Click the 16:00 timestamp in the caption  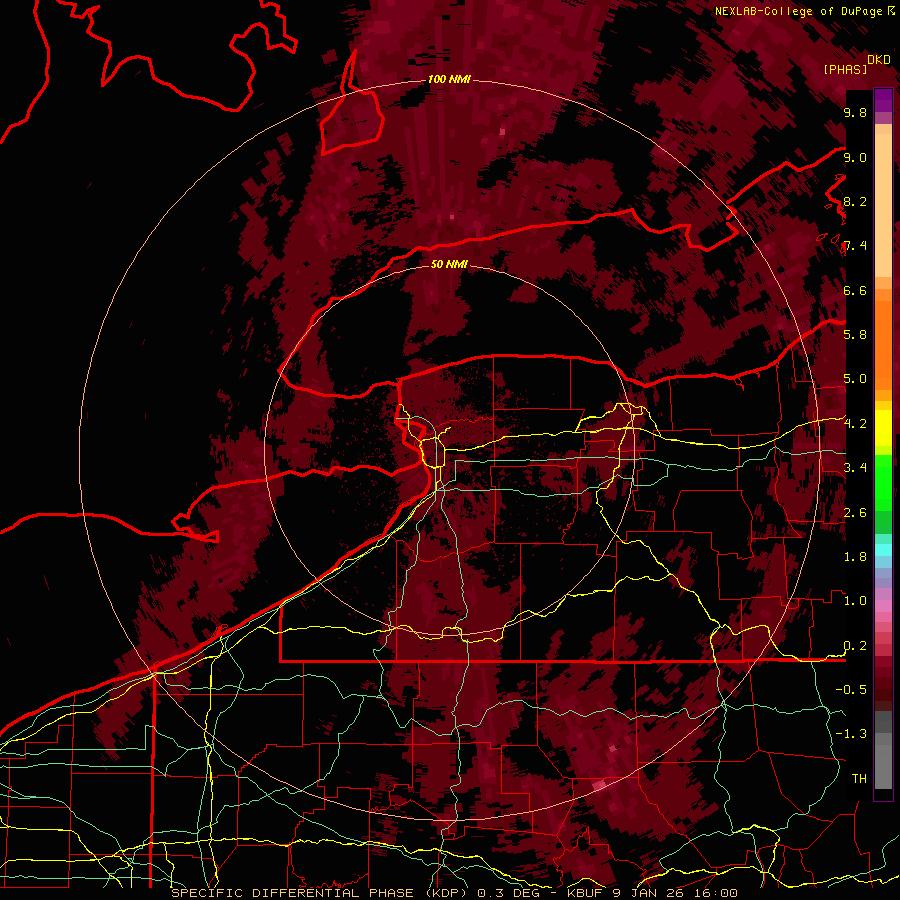716,893
